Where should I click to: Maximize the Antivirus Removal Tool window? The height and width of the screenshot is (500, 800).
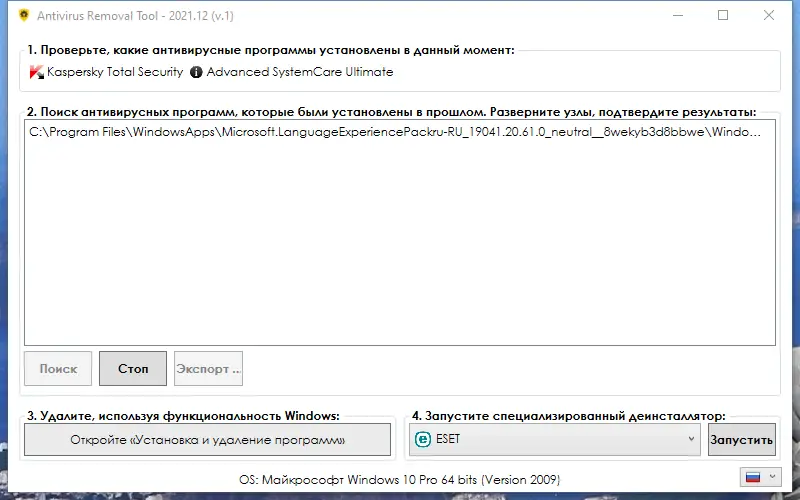(x=723, y=15)
